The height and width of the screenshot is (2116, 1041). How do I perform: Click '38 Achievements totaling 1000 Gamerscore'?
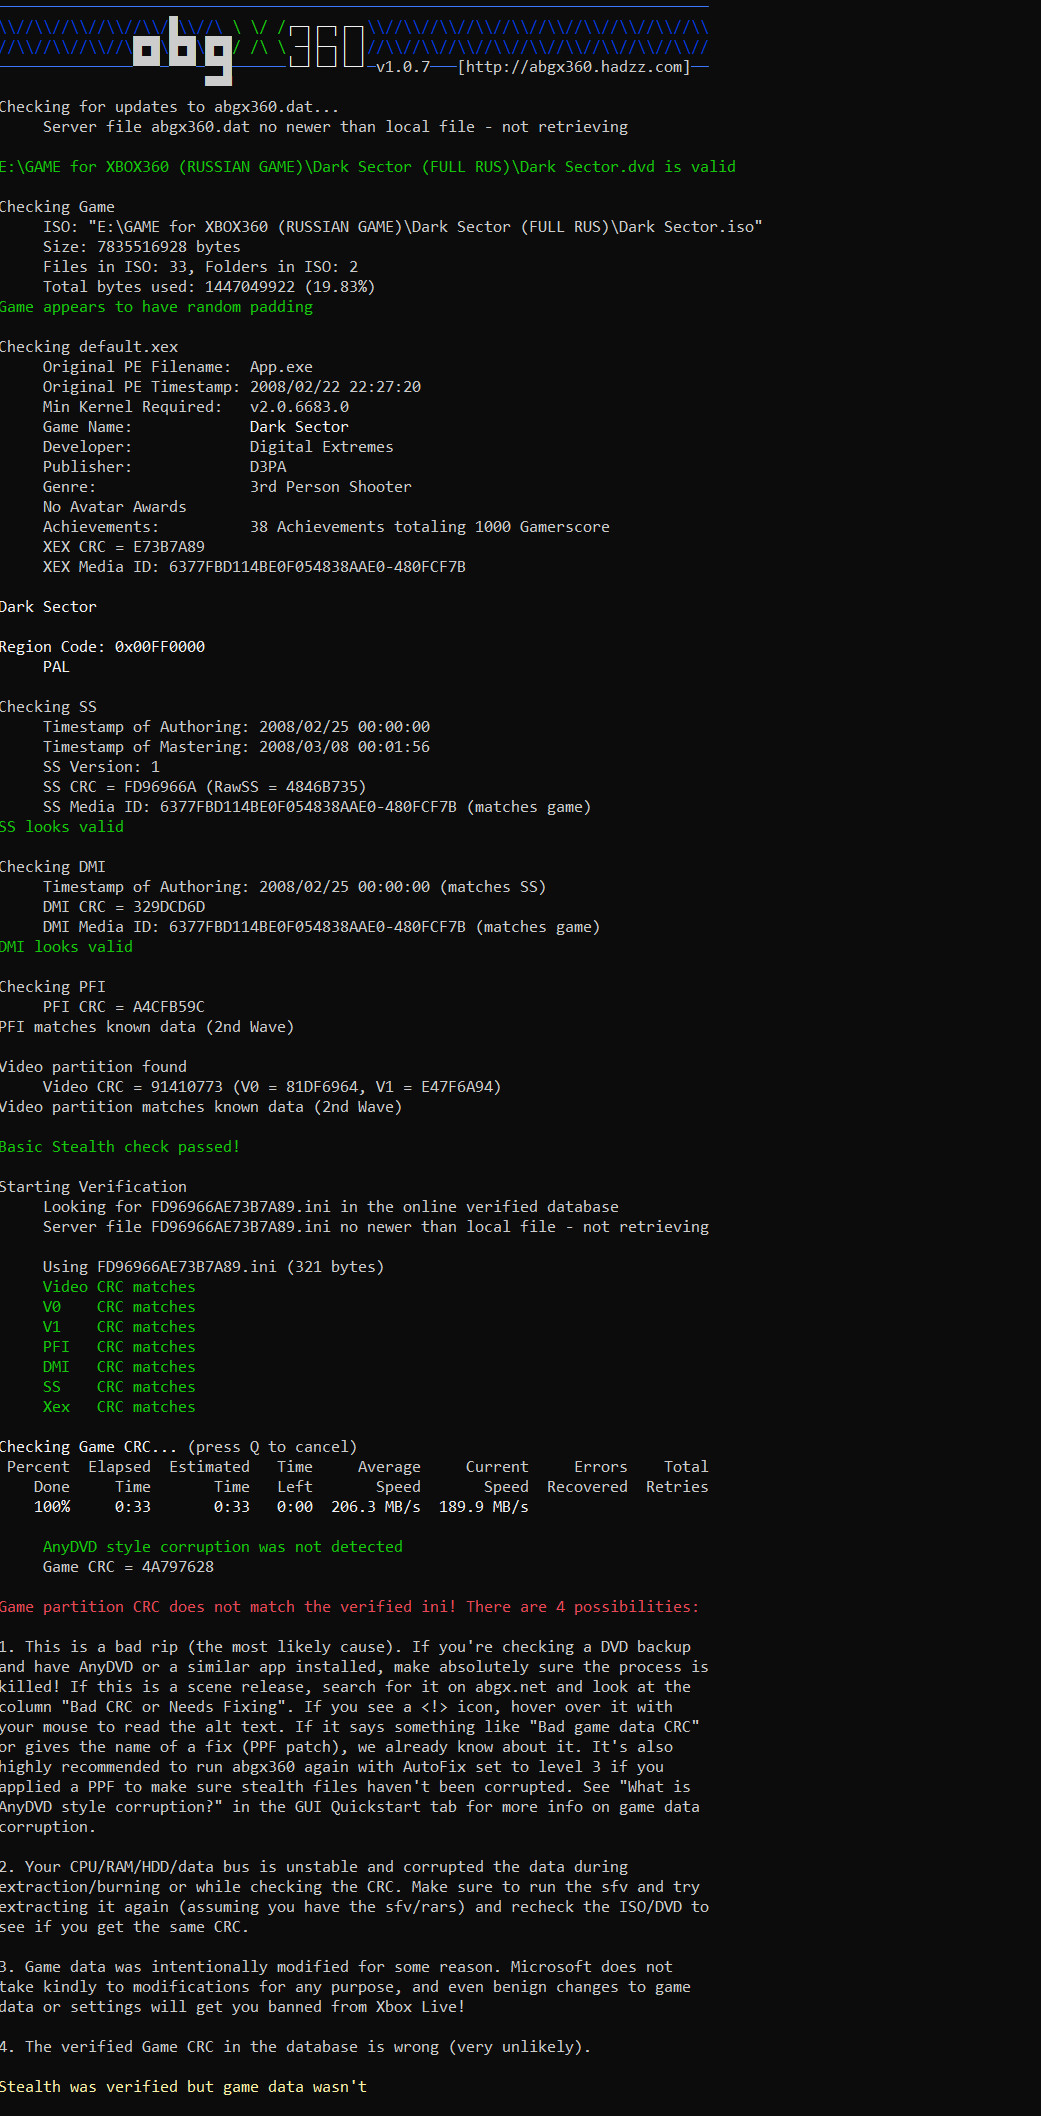point(429,527)
